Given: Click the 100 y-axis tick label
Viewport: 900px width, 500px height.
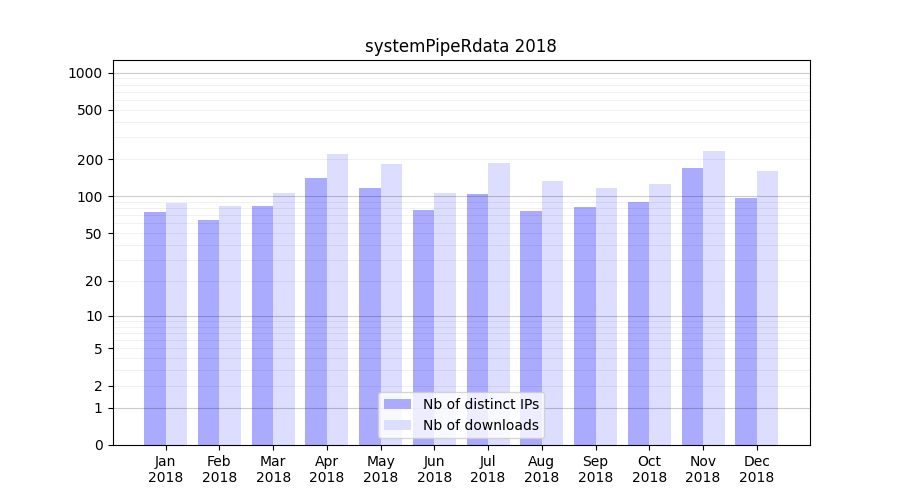Looking at the screenshot, I should tap(88, 197).
